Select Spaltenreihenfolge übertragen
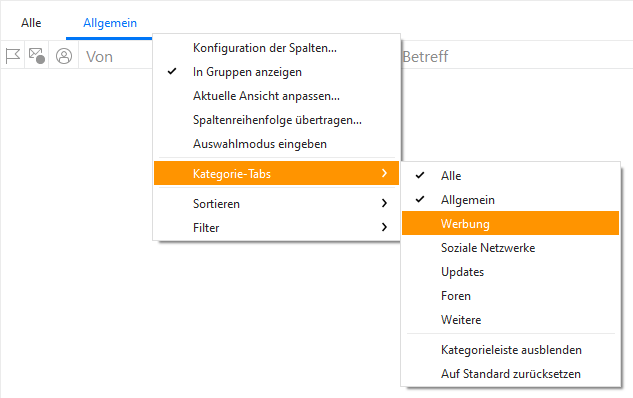The image size is (633, 398). 277,120
